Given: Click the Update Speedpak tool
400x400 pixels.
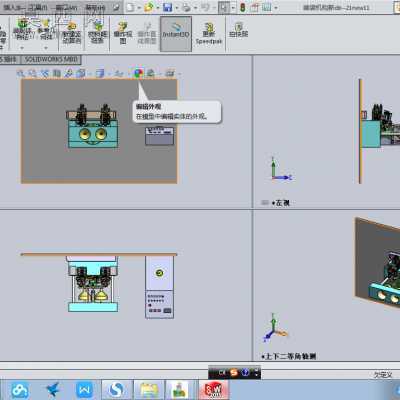Looking at the screenshot, I should point(209,33).
